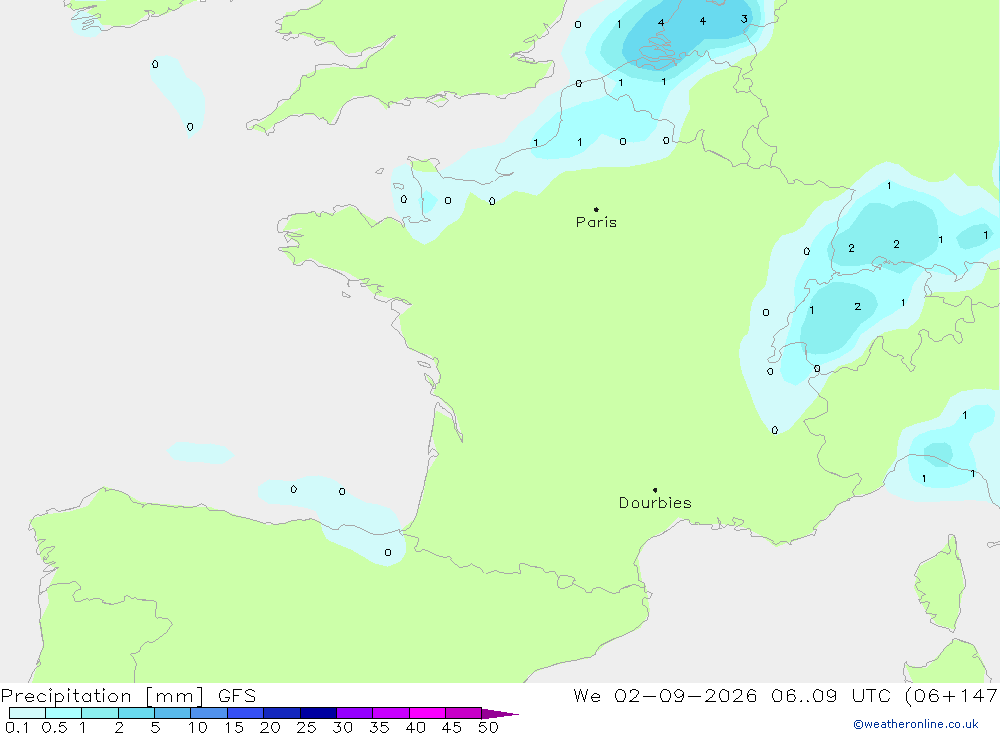Click the '15' legend scale label
Screen dimensions: 1000x733
click(234, 727)
